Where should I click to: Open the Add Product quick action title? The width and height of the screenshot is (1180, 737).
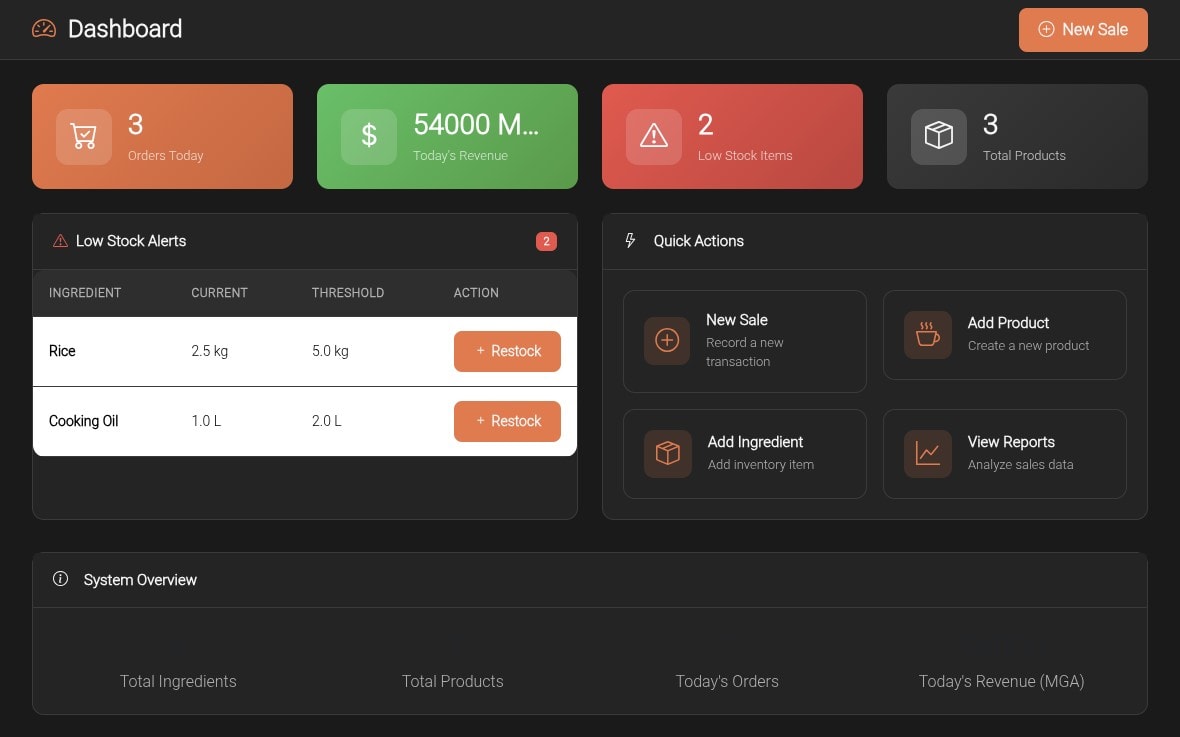[1008, 323]
